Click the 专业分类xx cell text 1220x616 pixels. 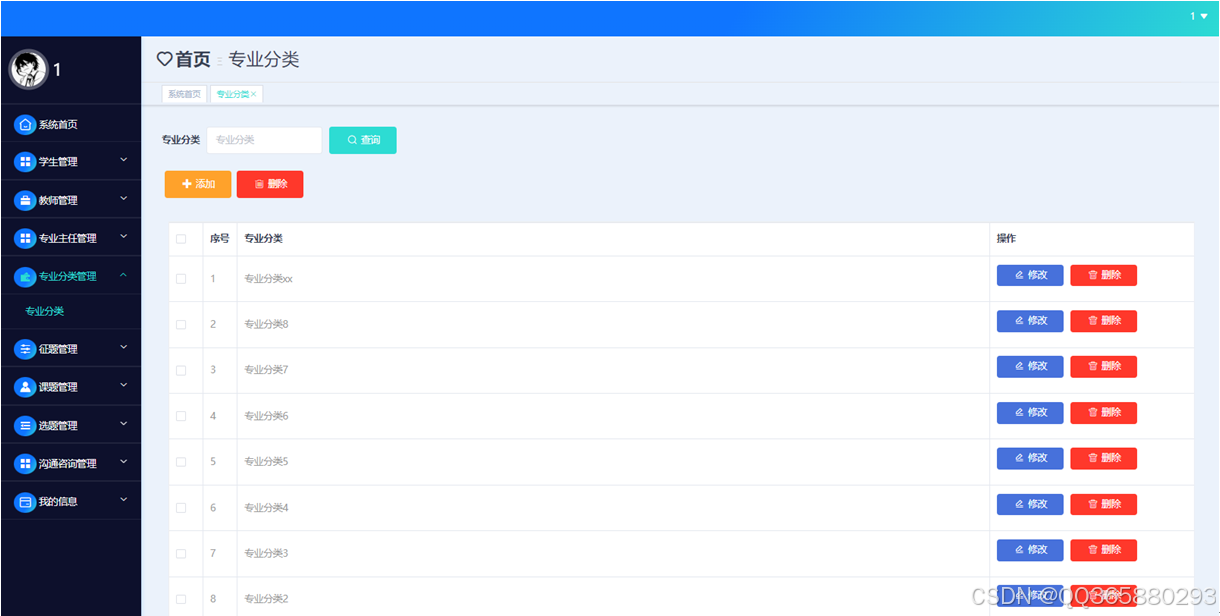point(268,279)
